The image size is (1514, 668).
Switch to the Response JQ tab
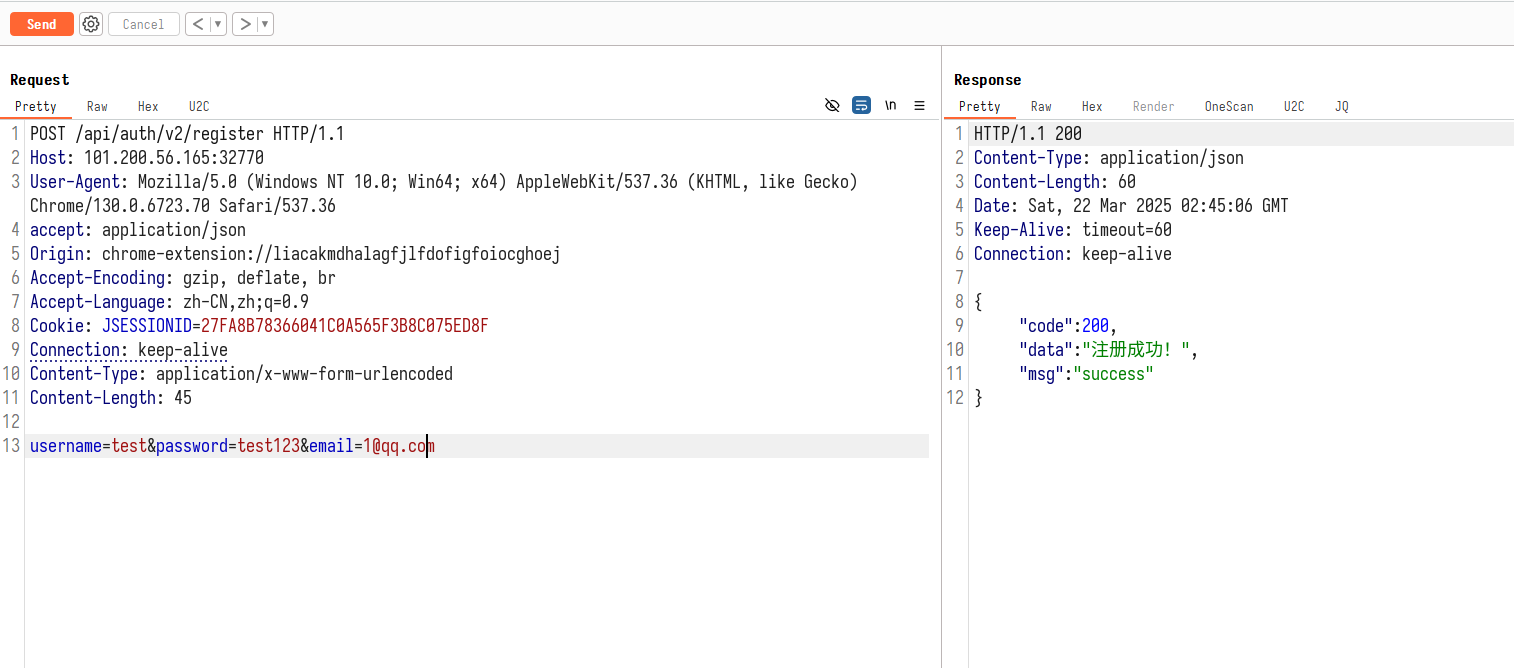coord(1341,107)
